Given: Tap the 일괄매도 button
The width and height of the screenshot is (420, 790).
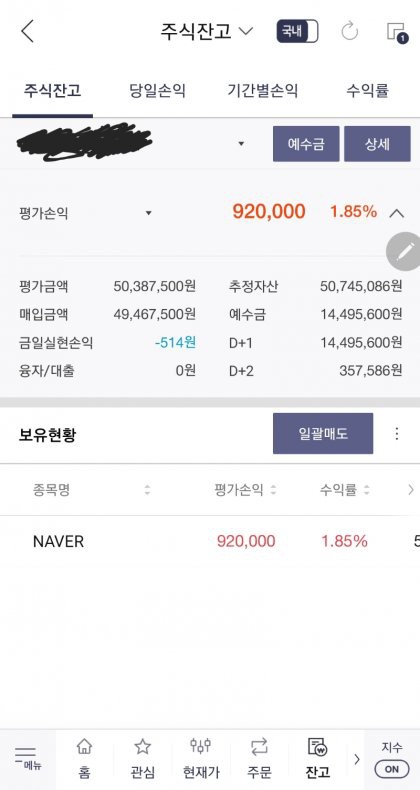Looking at the screenshot, I should click(323, 433).
